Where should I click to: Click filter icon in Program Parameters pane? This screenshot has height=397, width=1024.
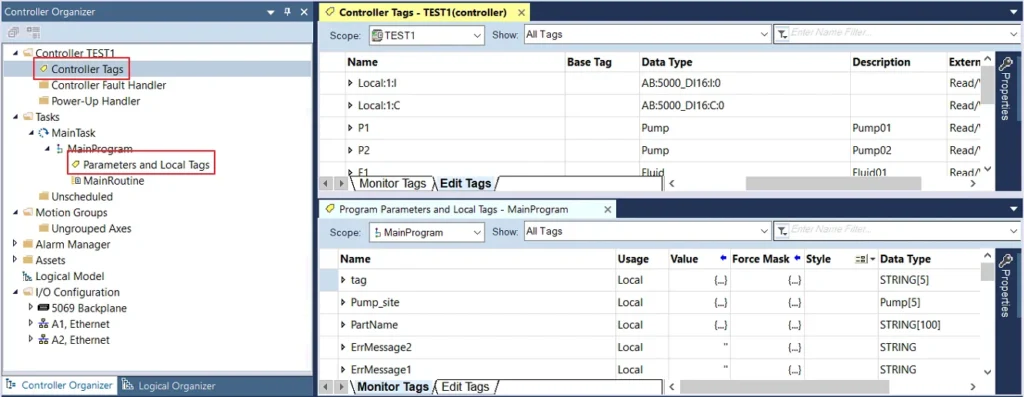click(781, 231)
